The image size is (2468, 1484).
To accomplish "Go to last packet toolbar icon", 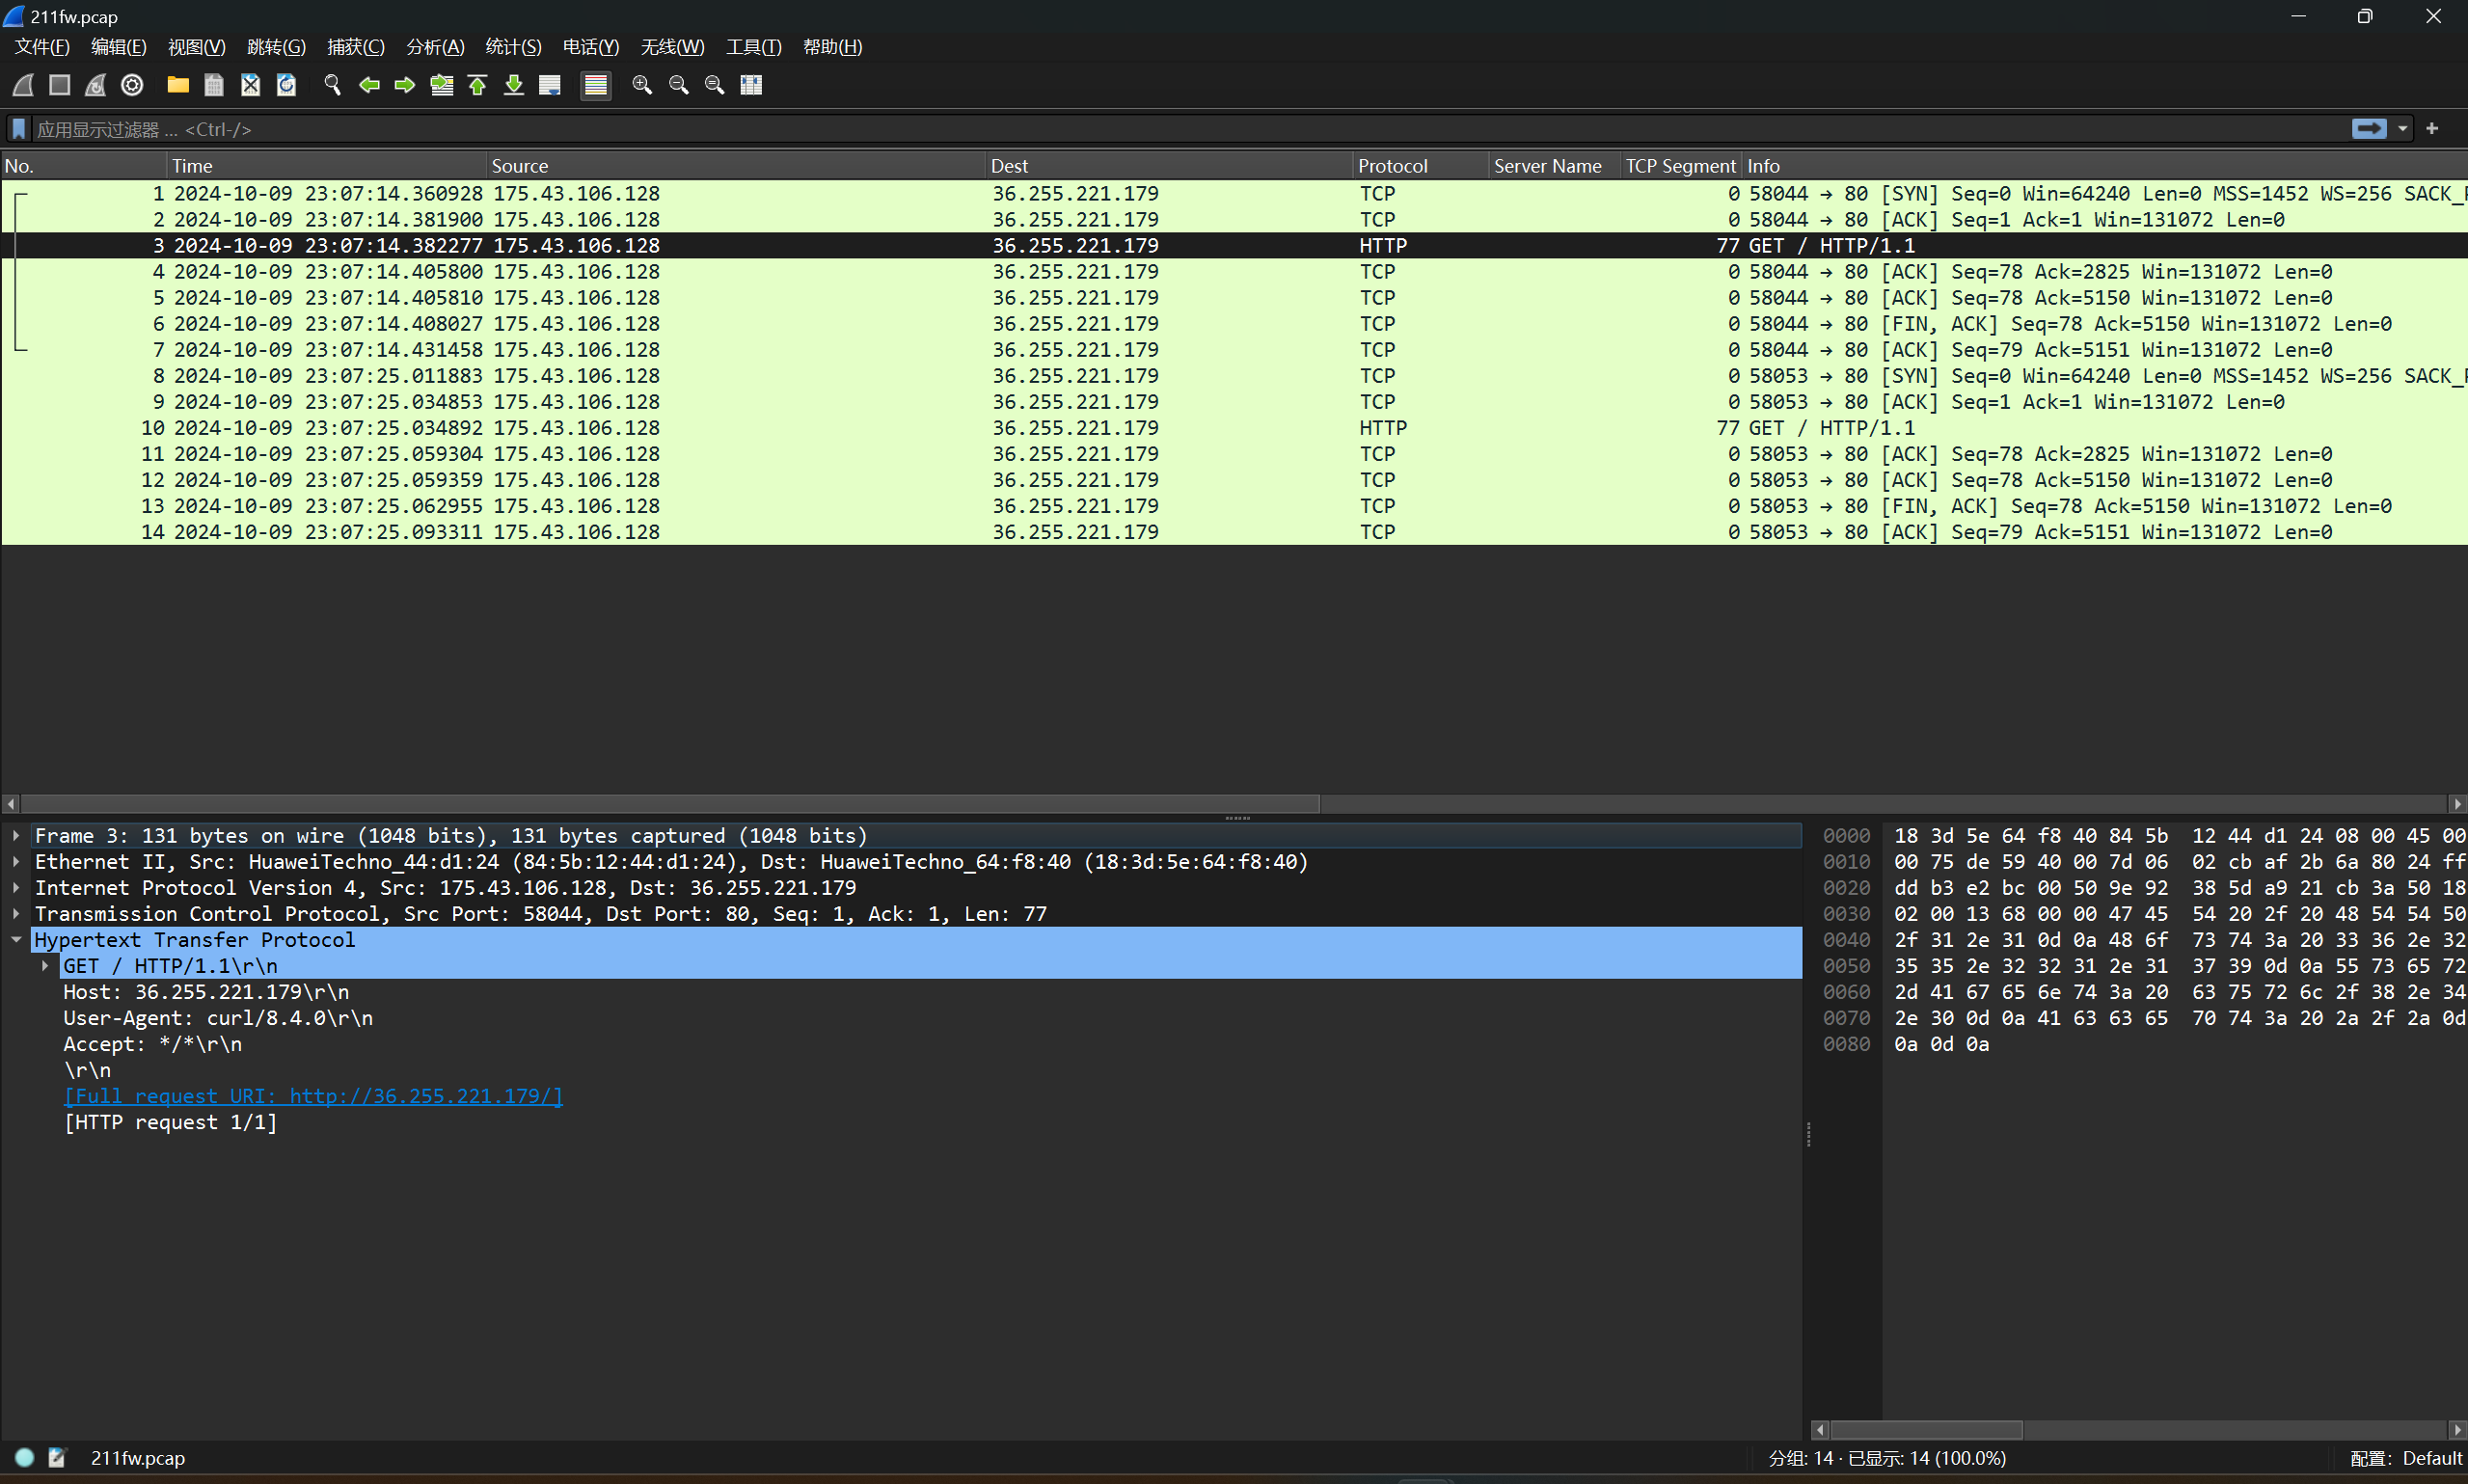I will (514, 85).
